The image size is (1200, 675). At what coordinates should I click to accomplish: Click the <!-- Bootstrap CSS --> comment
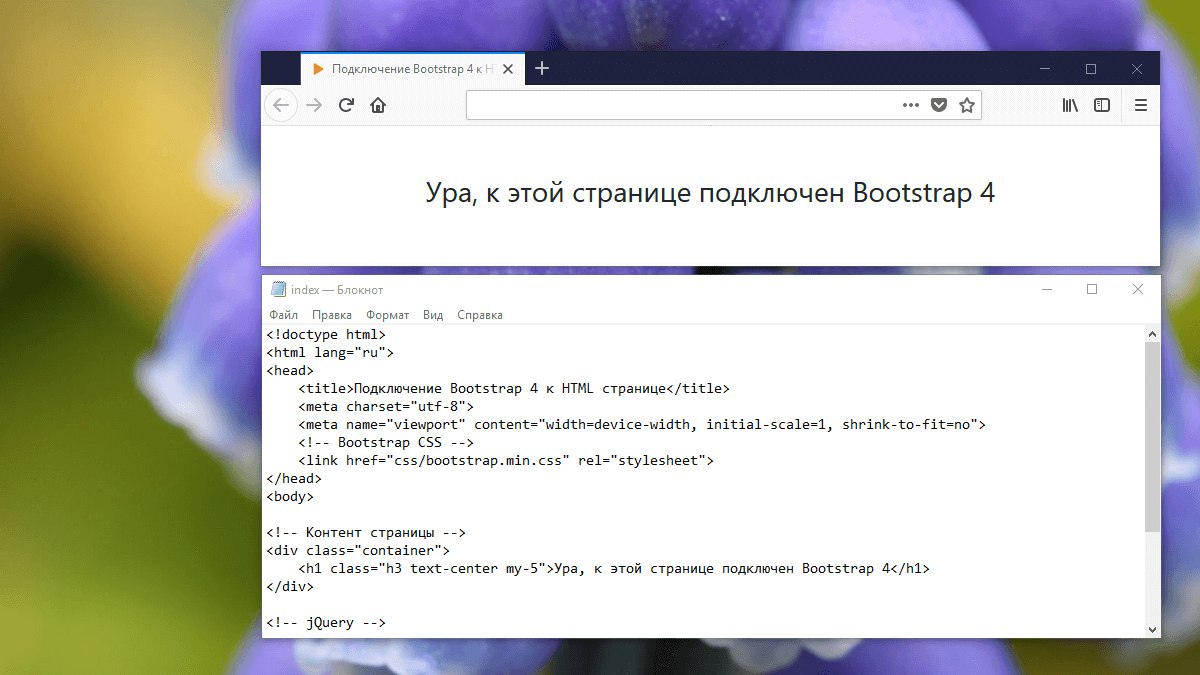click(x=386, y=443)
